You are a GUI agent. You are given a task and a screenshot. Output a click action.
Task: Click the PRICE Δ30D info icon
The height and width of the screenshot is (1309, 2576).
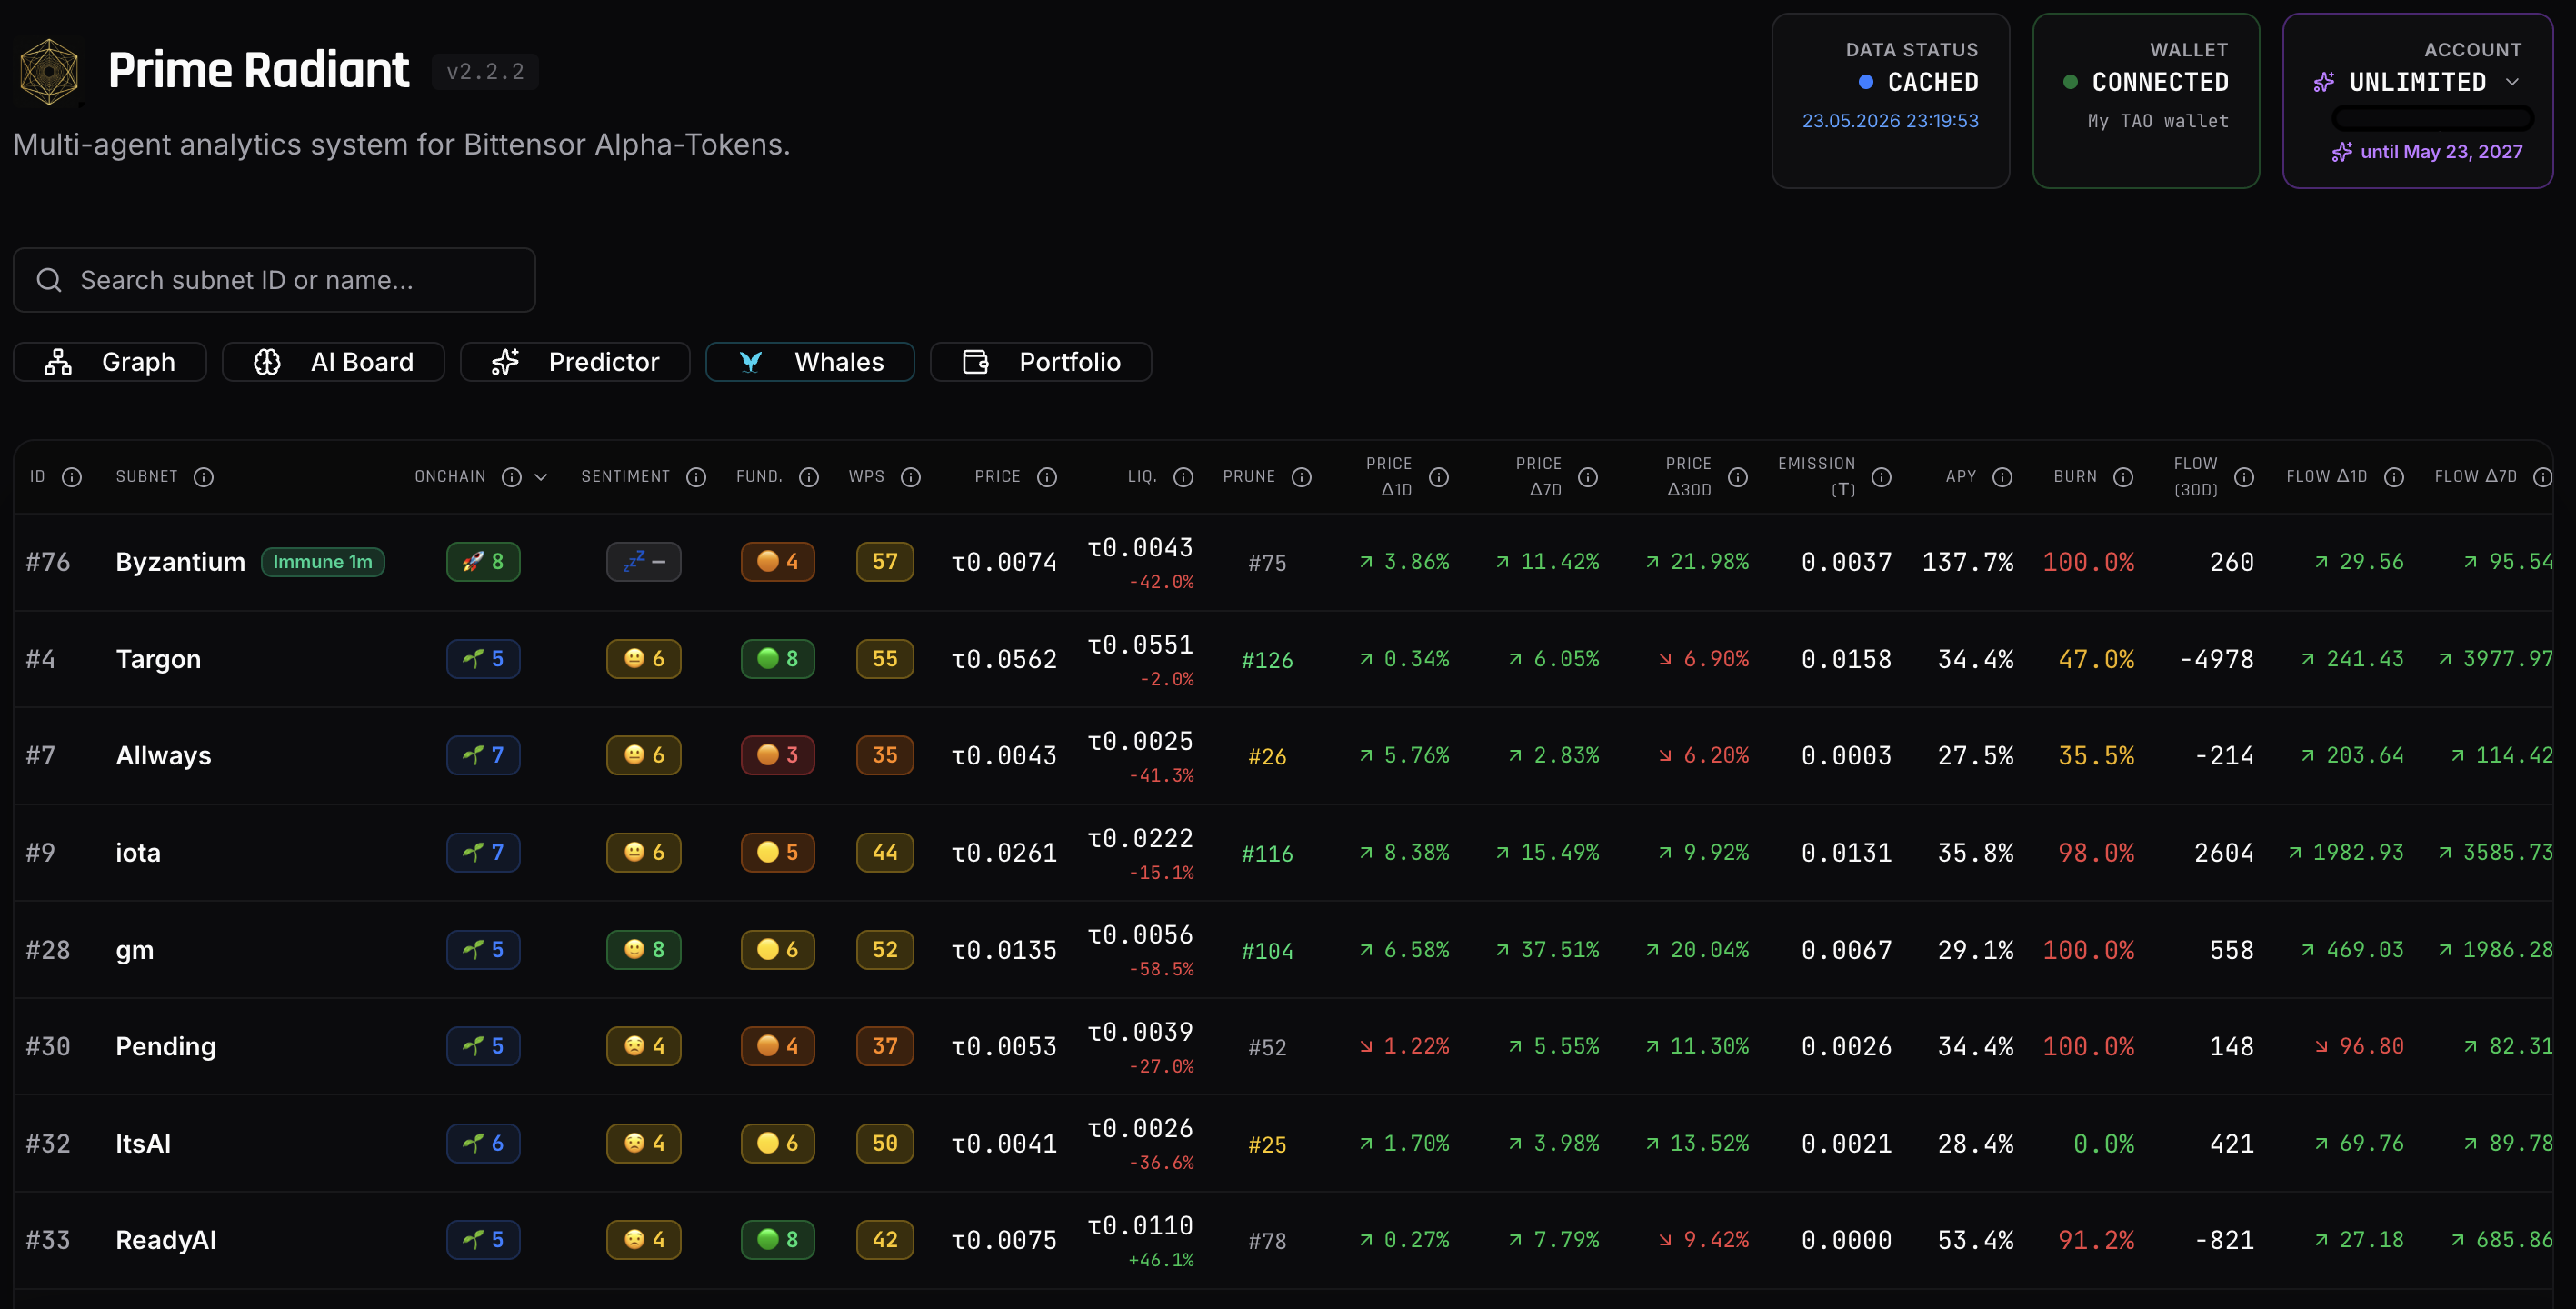[1738, 477]
